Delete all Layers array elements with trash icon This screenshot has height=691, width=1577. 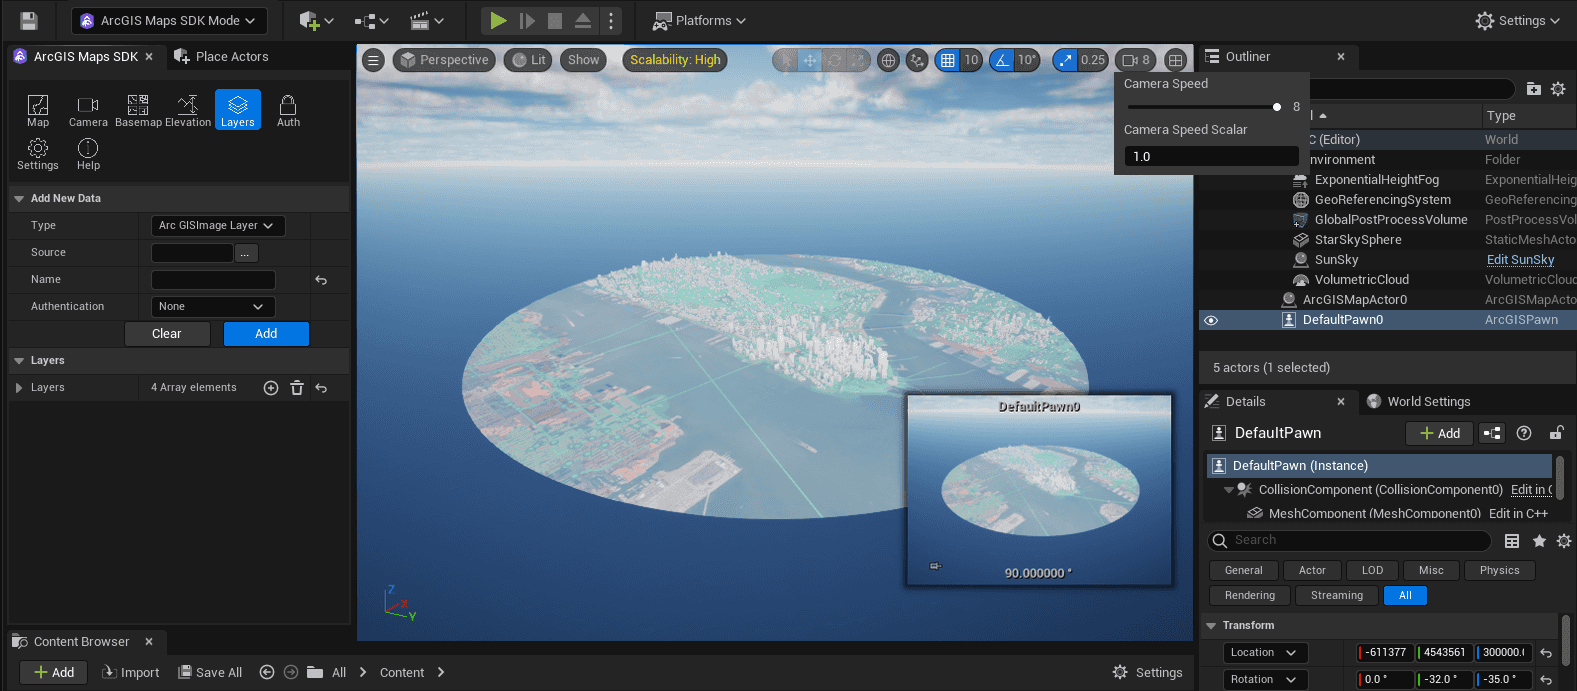point(297,388)
